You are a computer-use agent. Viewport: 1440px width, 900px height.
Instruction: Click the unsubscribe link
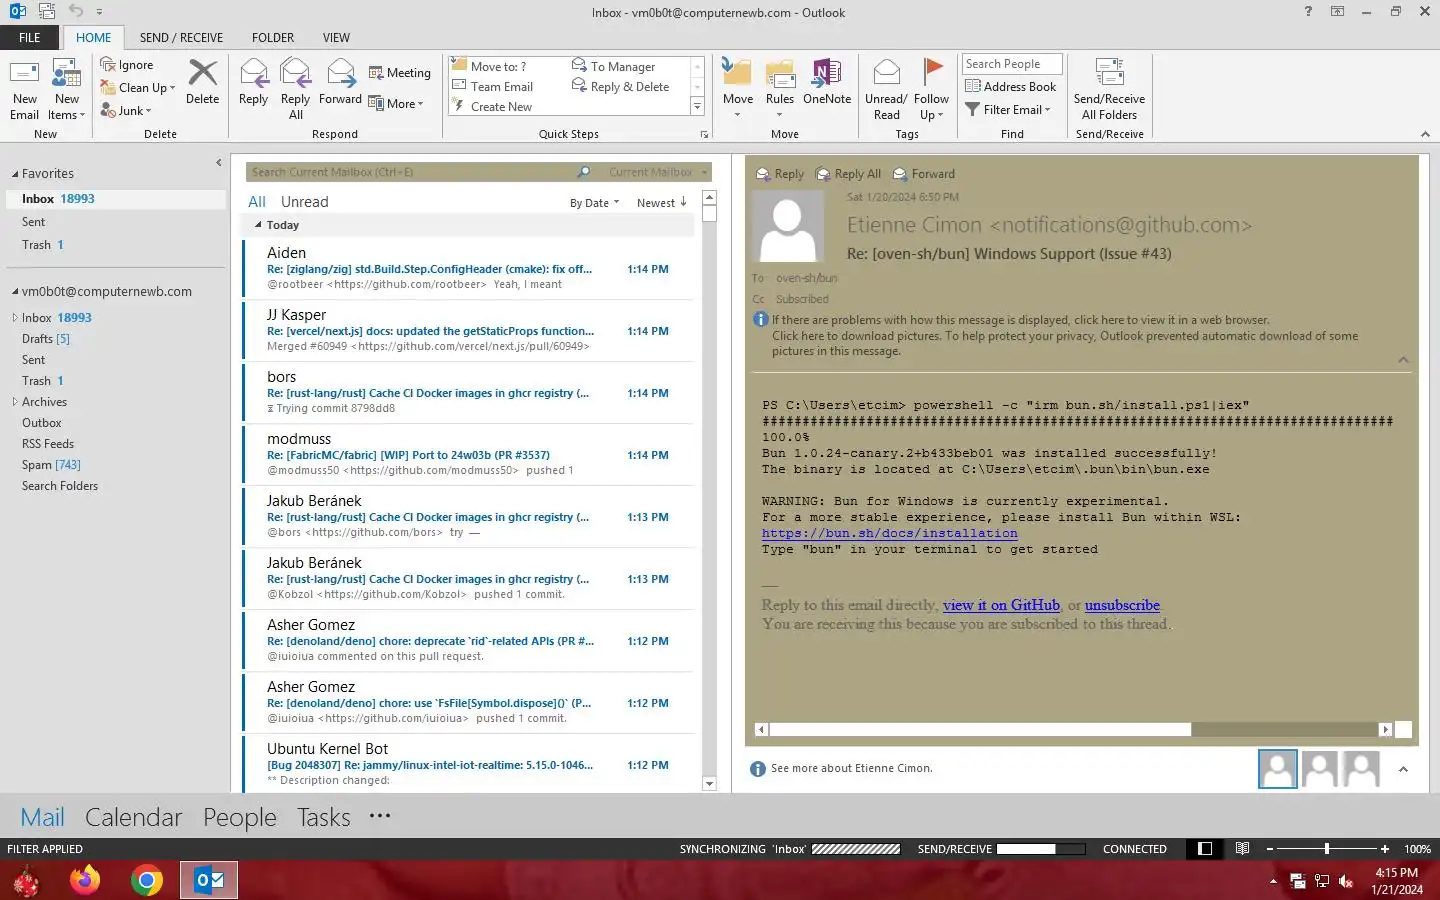tap(1122, 605)
